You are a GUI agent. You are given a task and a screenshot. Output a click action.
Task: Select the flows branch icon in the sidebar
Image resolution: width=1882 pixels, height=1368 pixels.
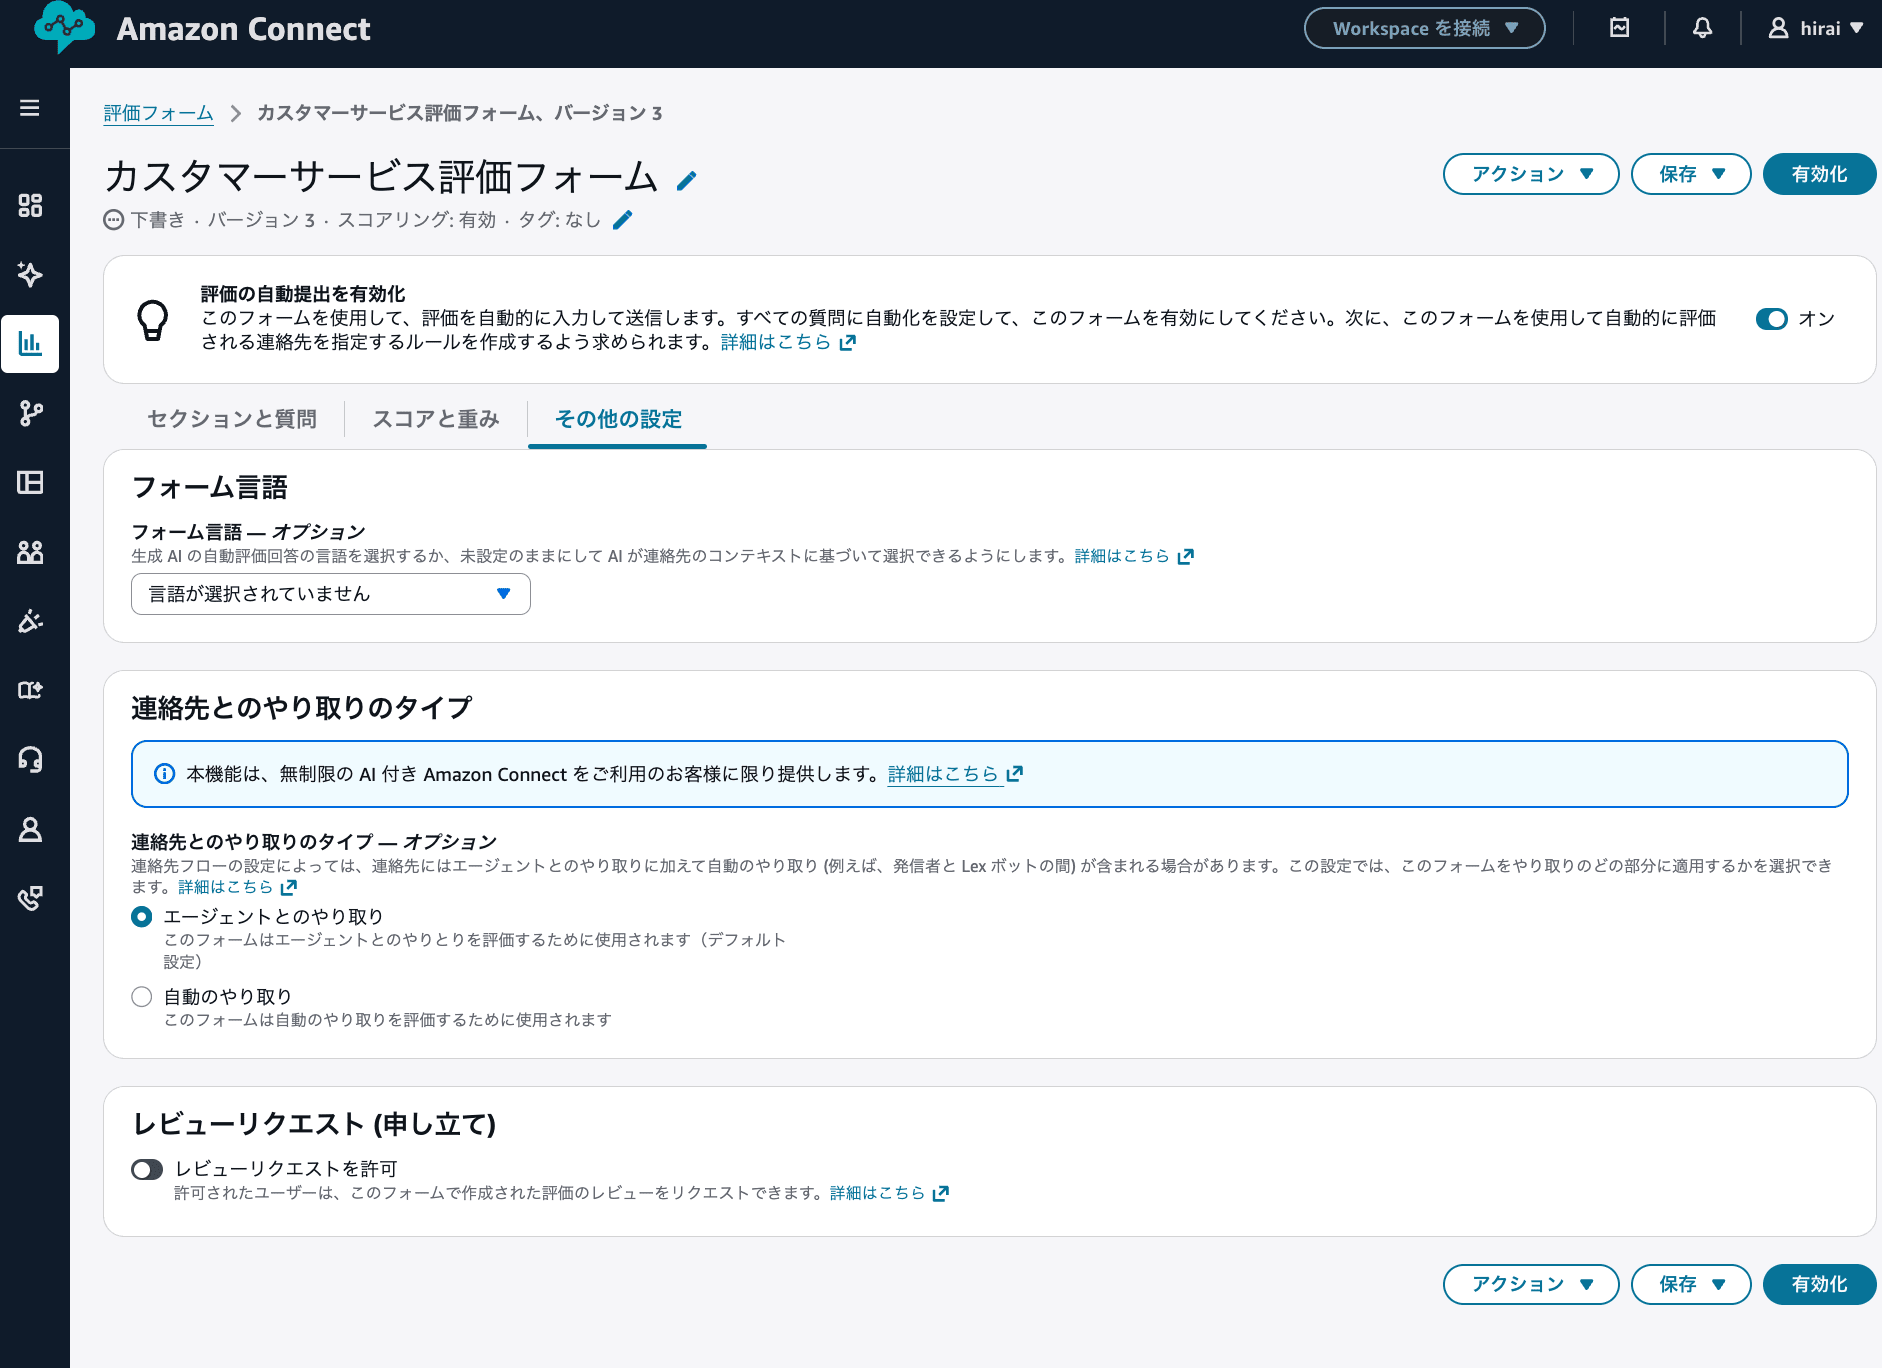30,413
